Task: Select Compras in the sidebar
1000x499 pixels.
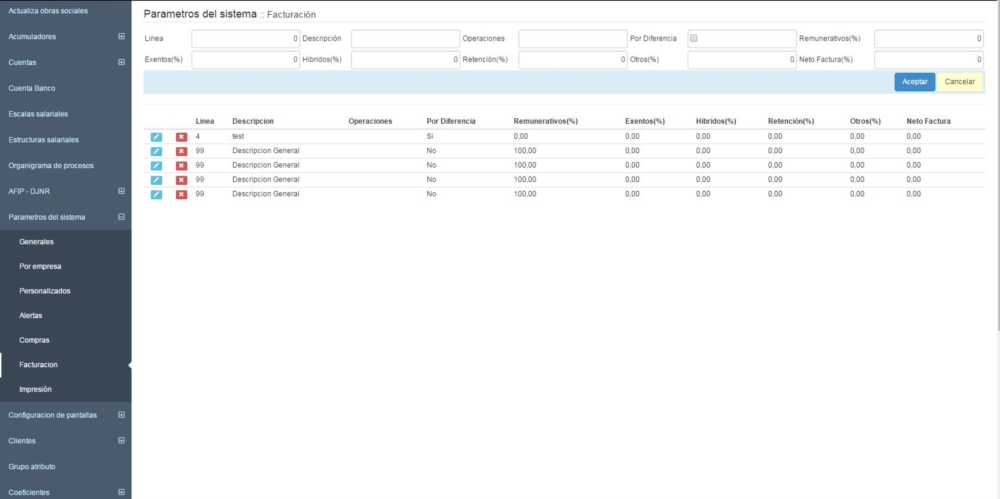Action: [x=34, y=340]
